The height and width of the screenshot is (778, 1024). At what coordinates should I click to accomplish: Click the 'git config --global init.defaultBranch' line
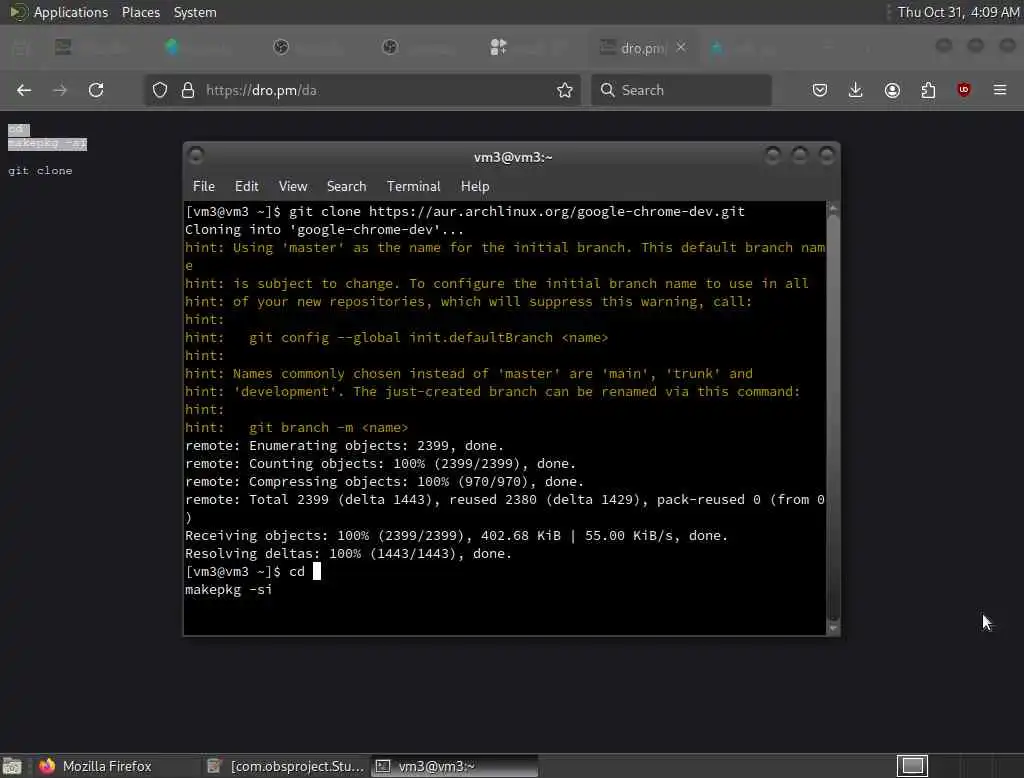pos(396,338)
